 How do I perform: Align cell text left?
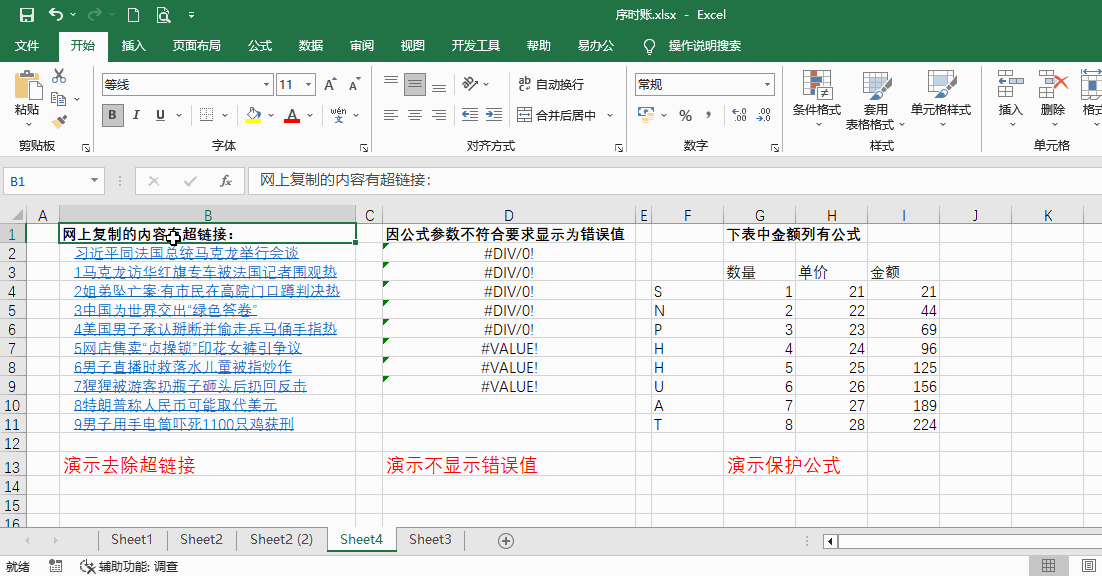point(391,114)
